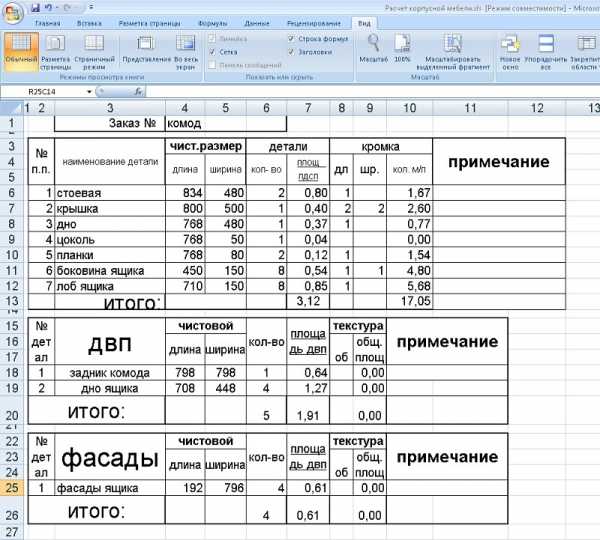Open the Формулы ribbon tab
The height and width of the screenshot is (540, 600).
(x=212, y=22)
